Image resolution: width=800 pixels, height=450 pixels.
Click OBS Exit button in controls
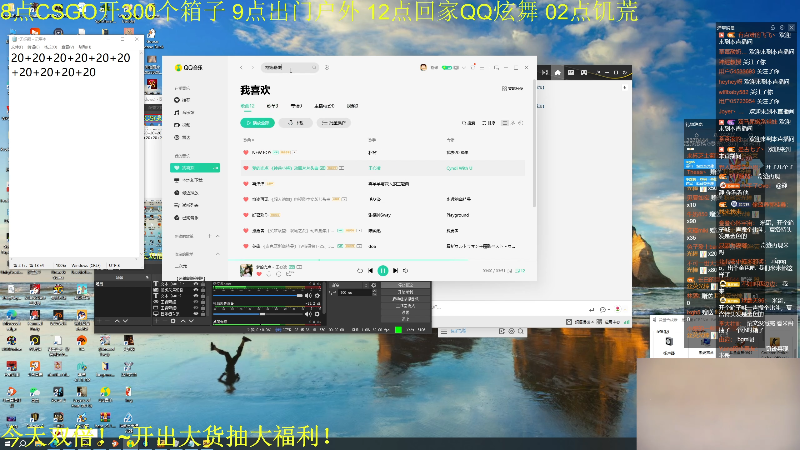[406, 319]
